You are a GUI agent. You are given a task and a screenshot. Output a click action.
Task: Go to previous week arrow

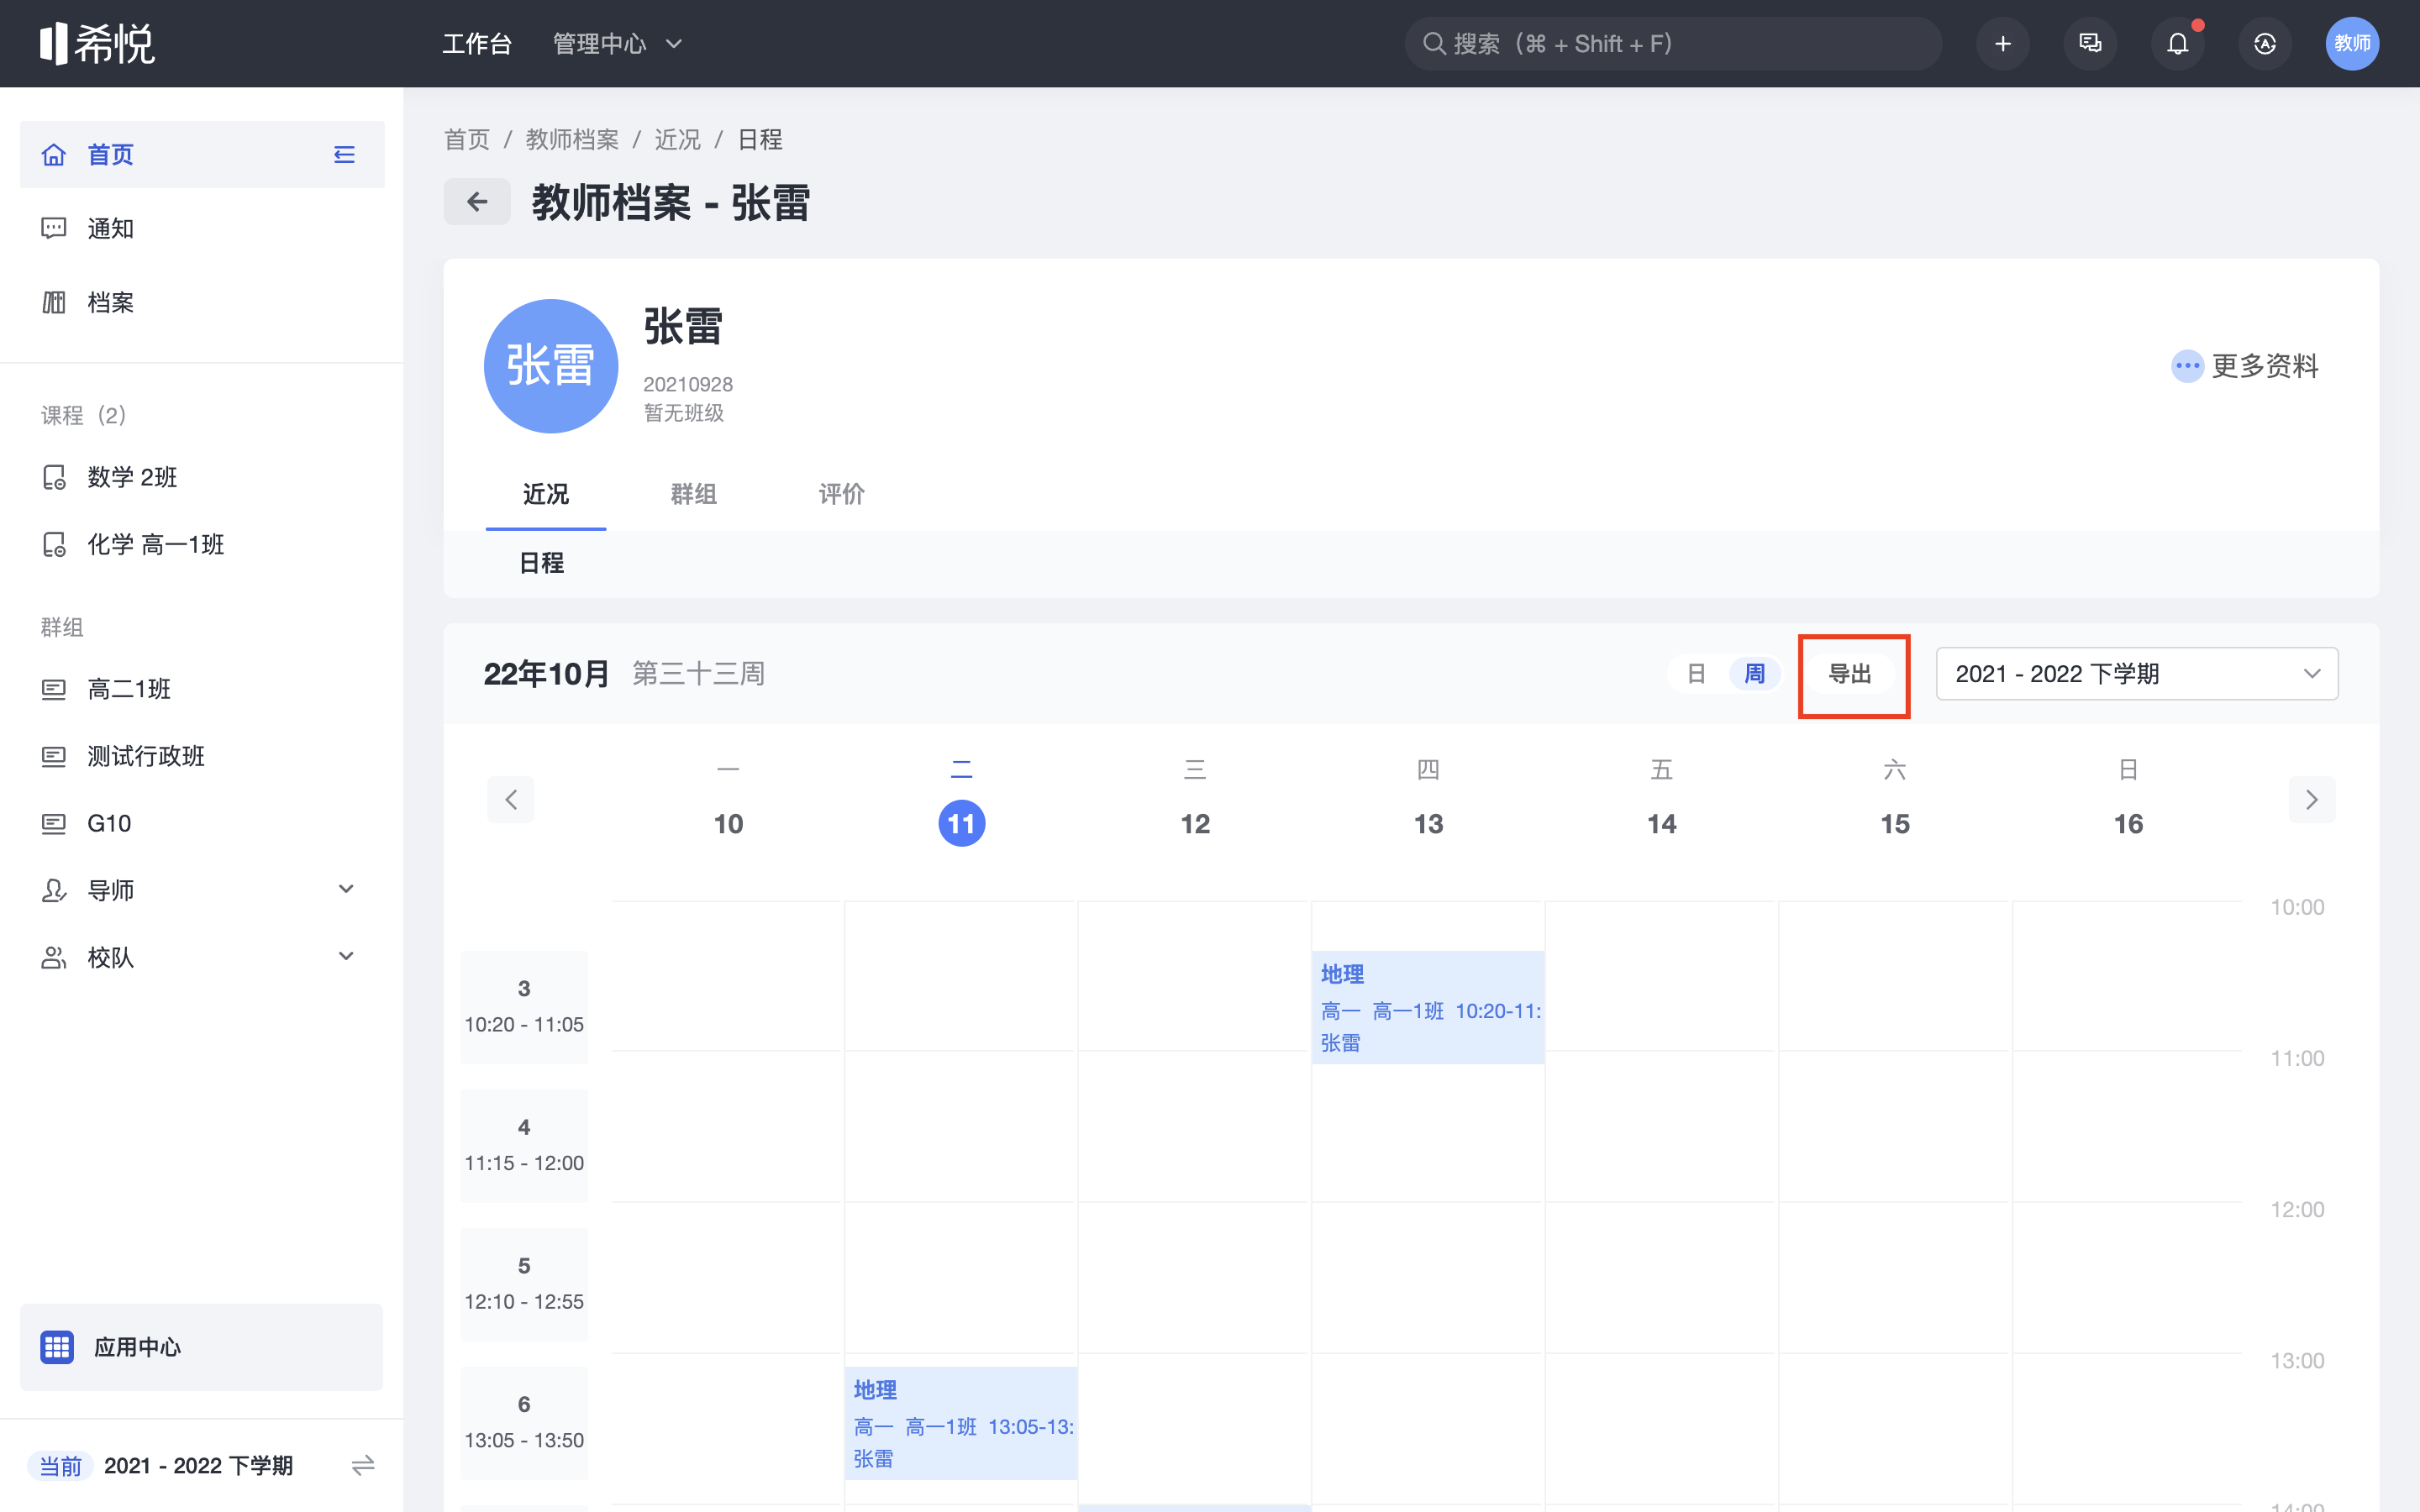511,799
